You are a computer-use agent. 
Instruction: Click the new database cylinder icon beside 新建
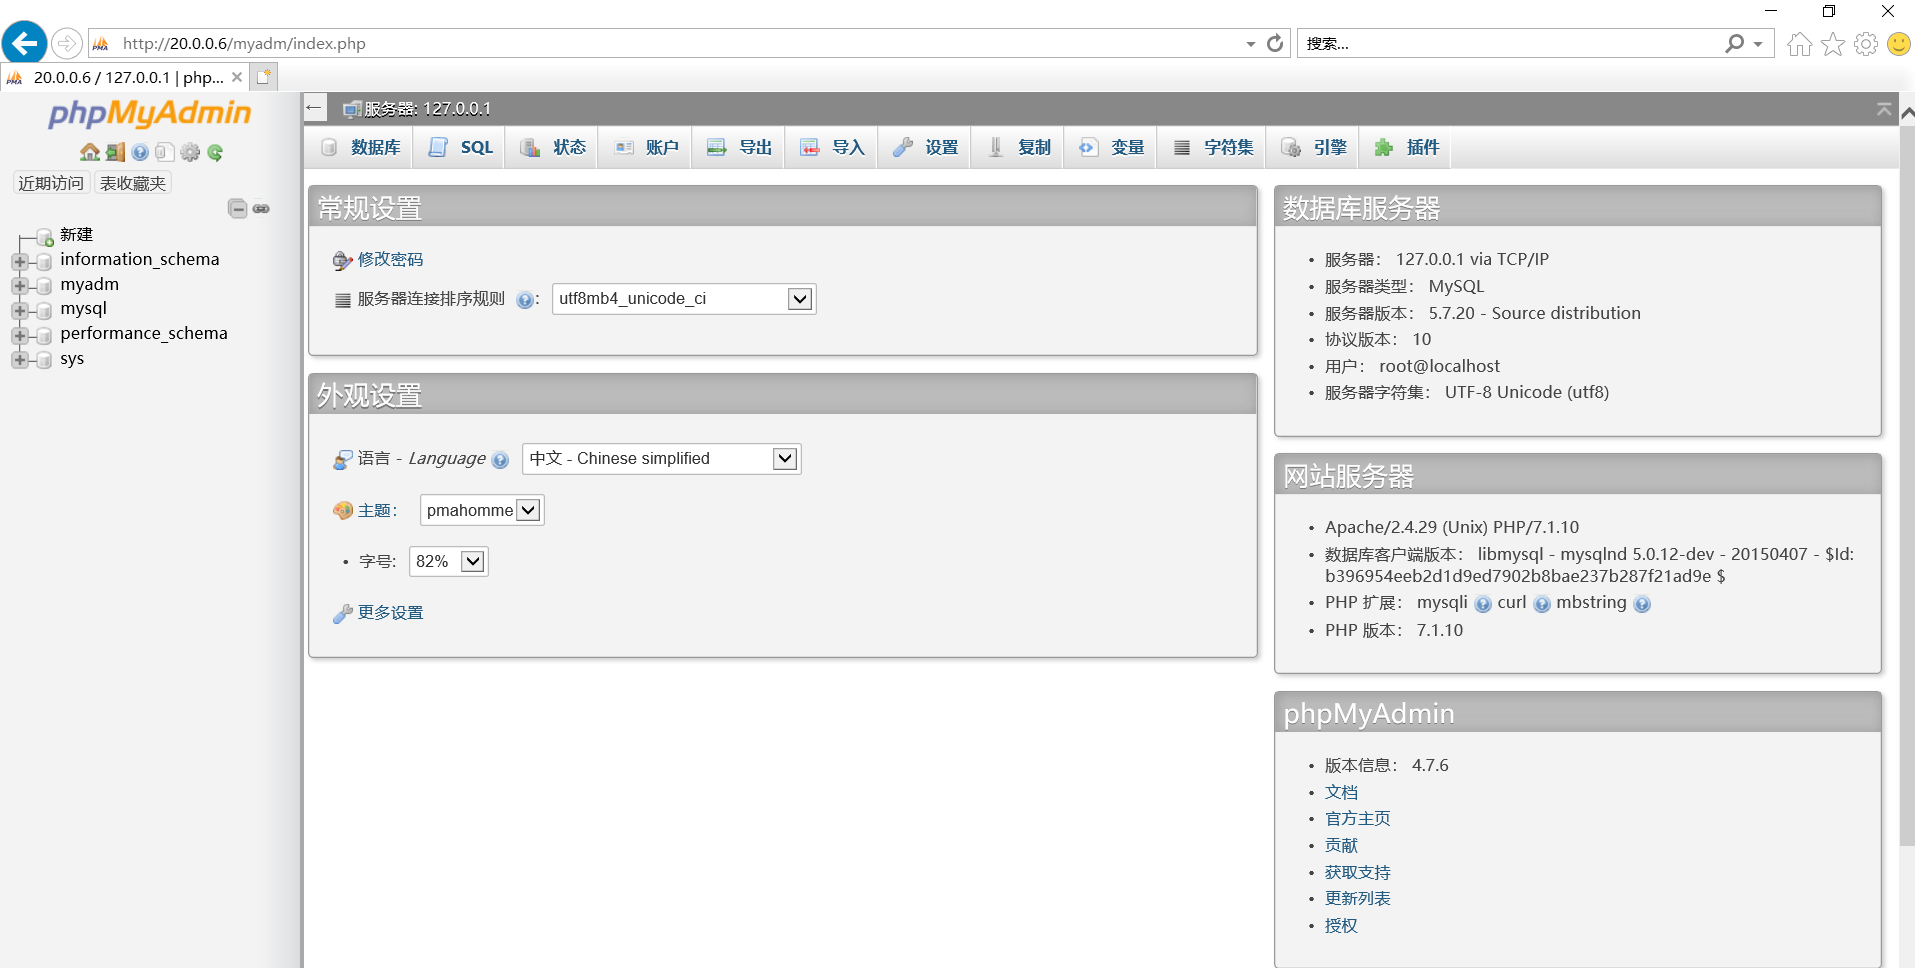[x=45, y=237]
